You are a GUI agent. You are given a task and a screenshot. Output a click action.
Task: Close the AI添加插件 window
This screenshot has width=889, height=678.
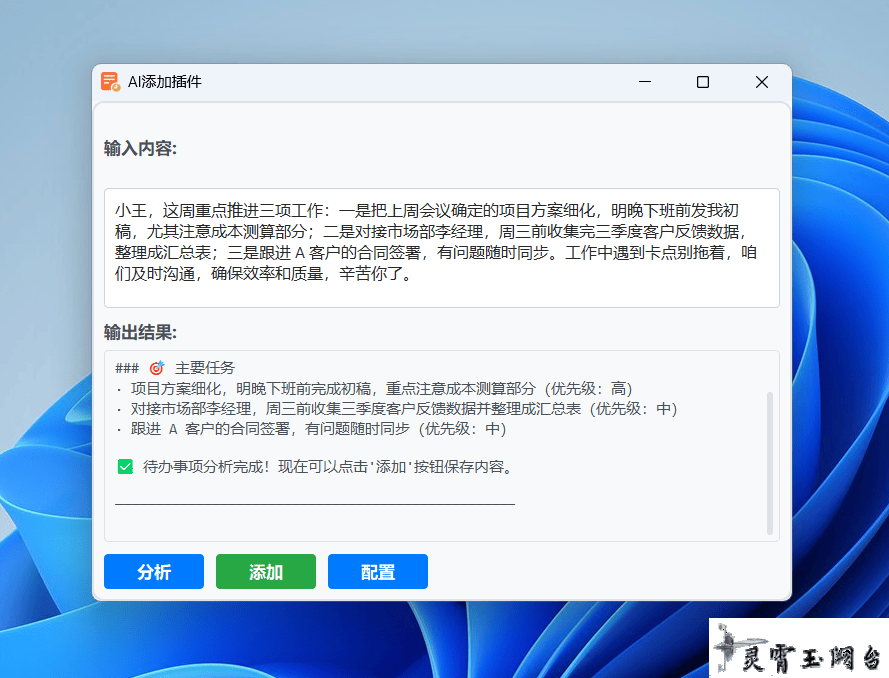pyautogui.click(x=761, y=82)
